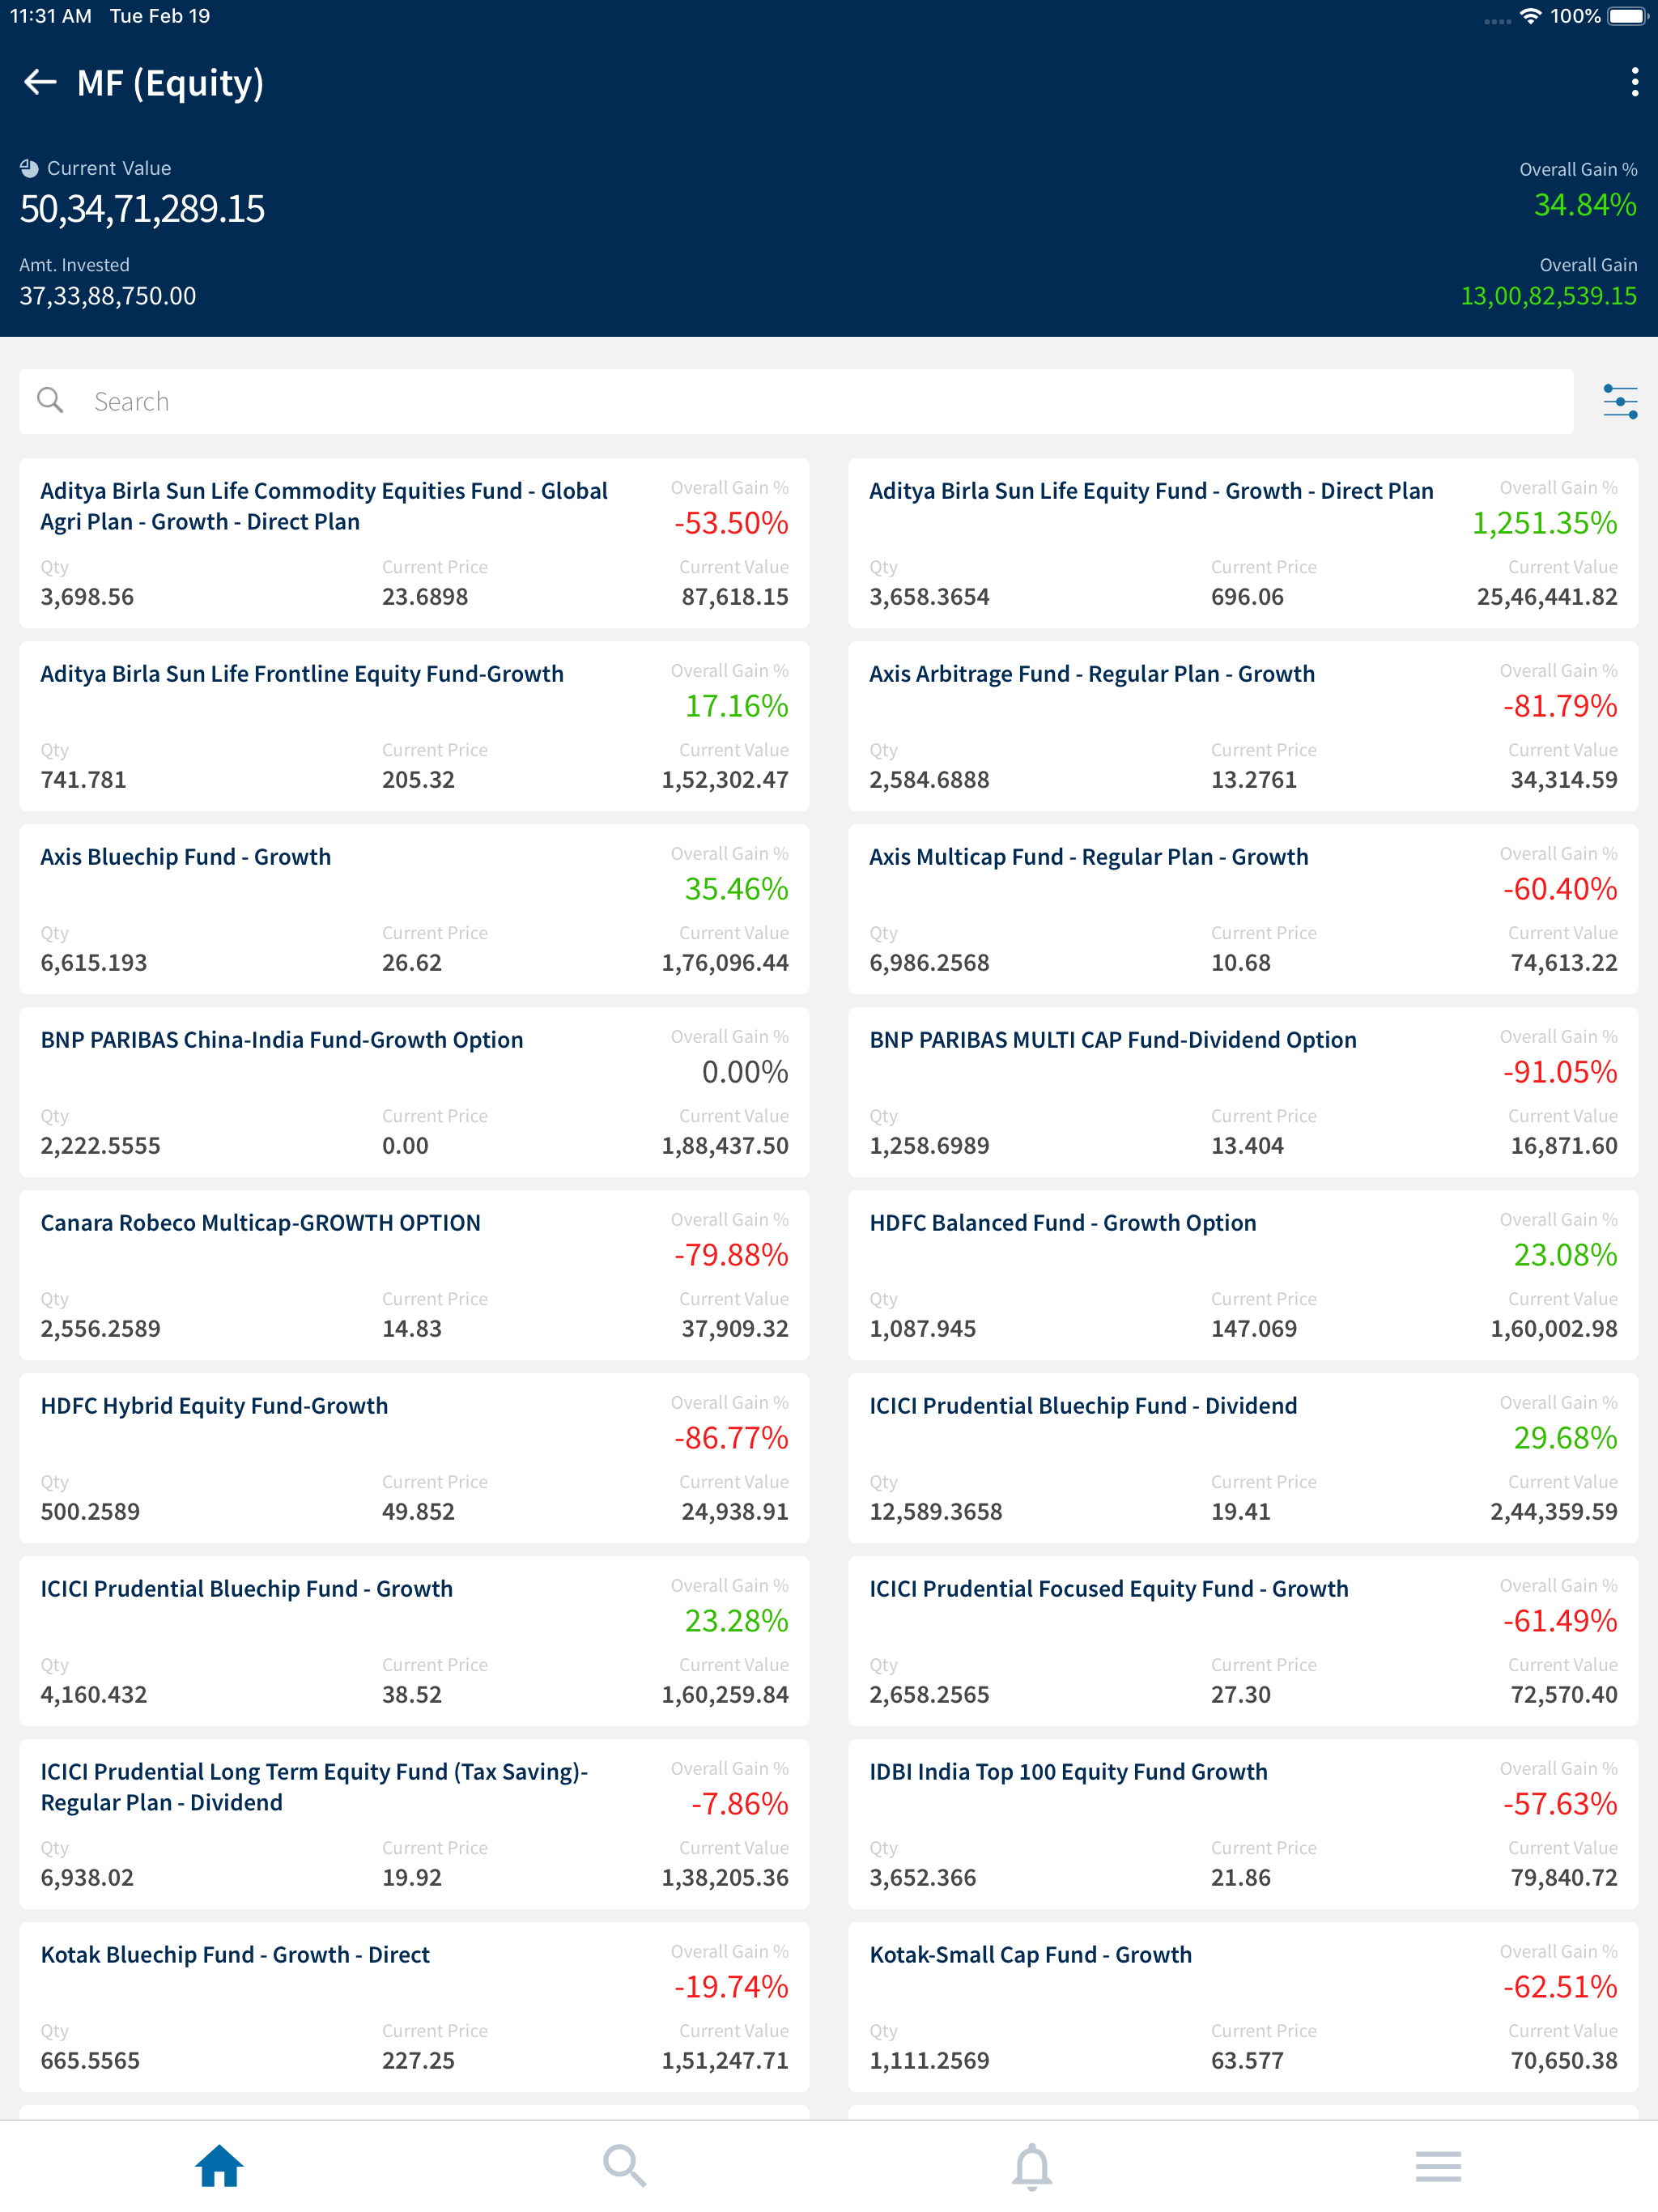
Task: Select Axis Bluechip Fund - Growth
Action: 414,909
